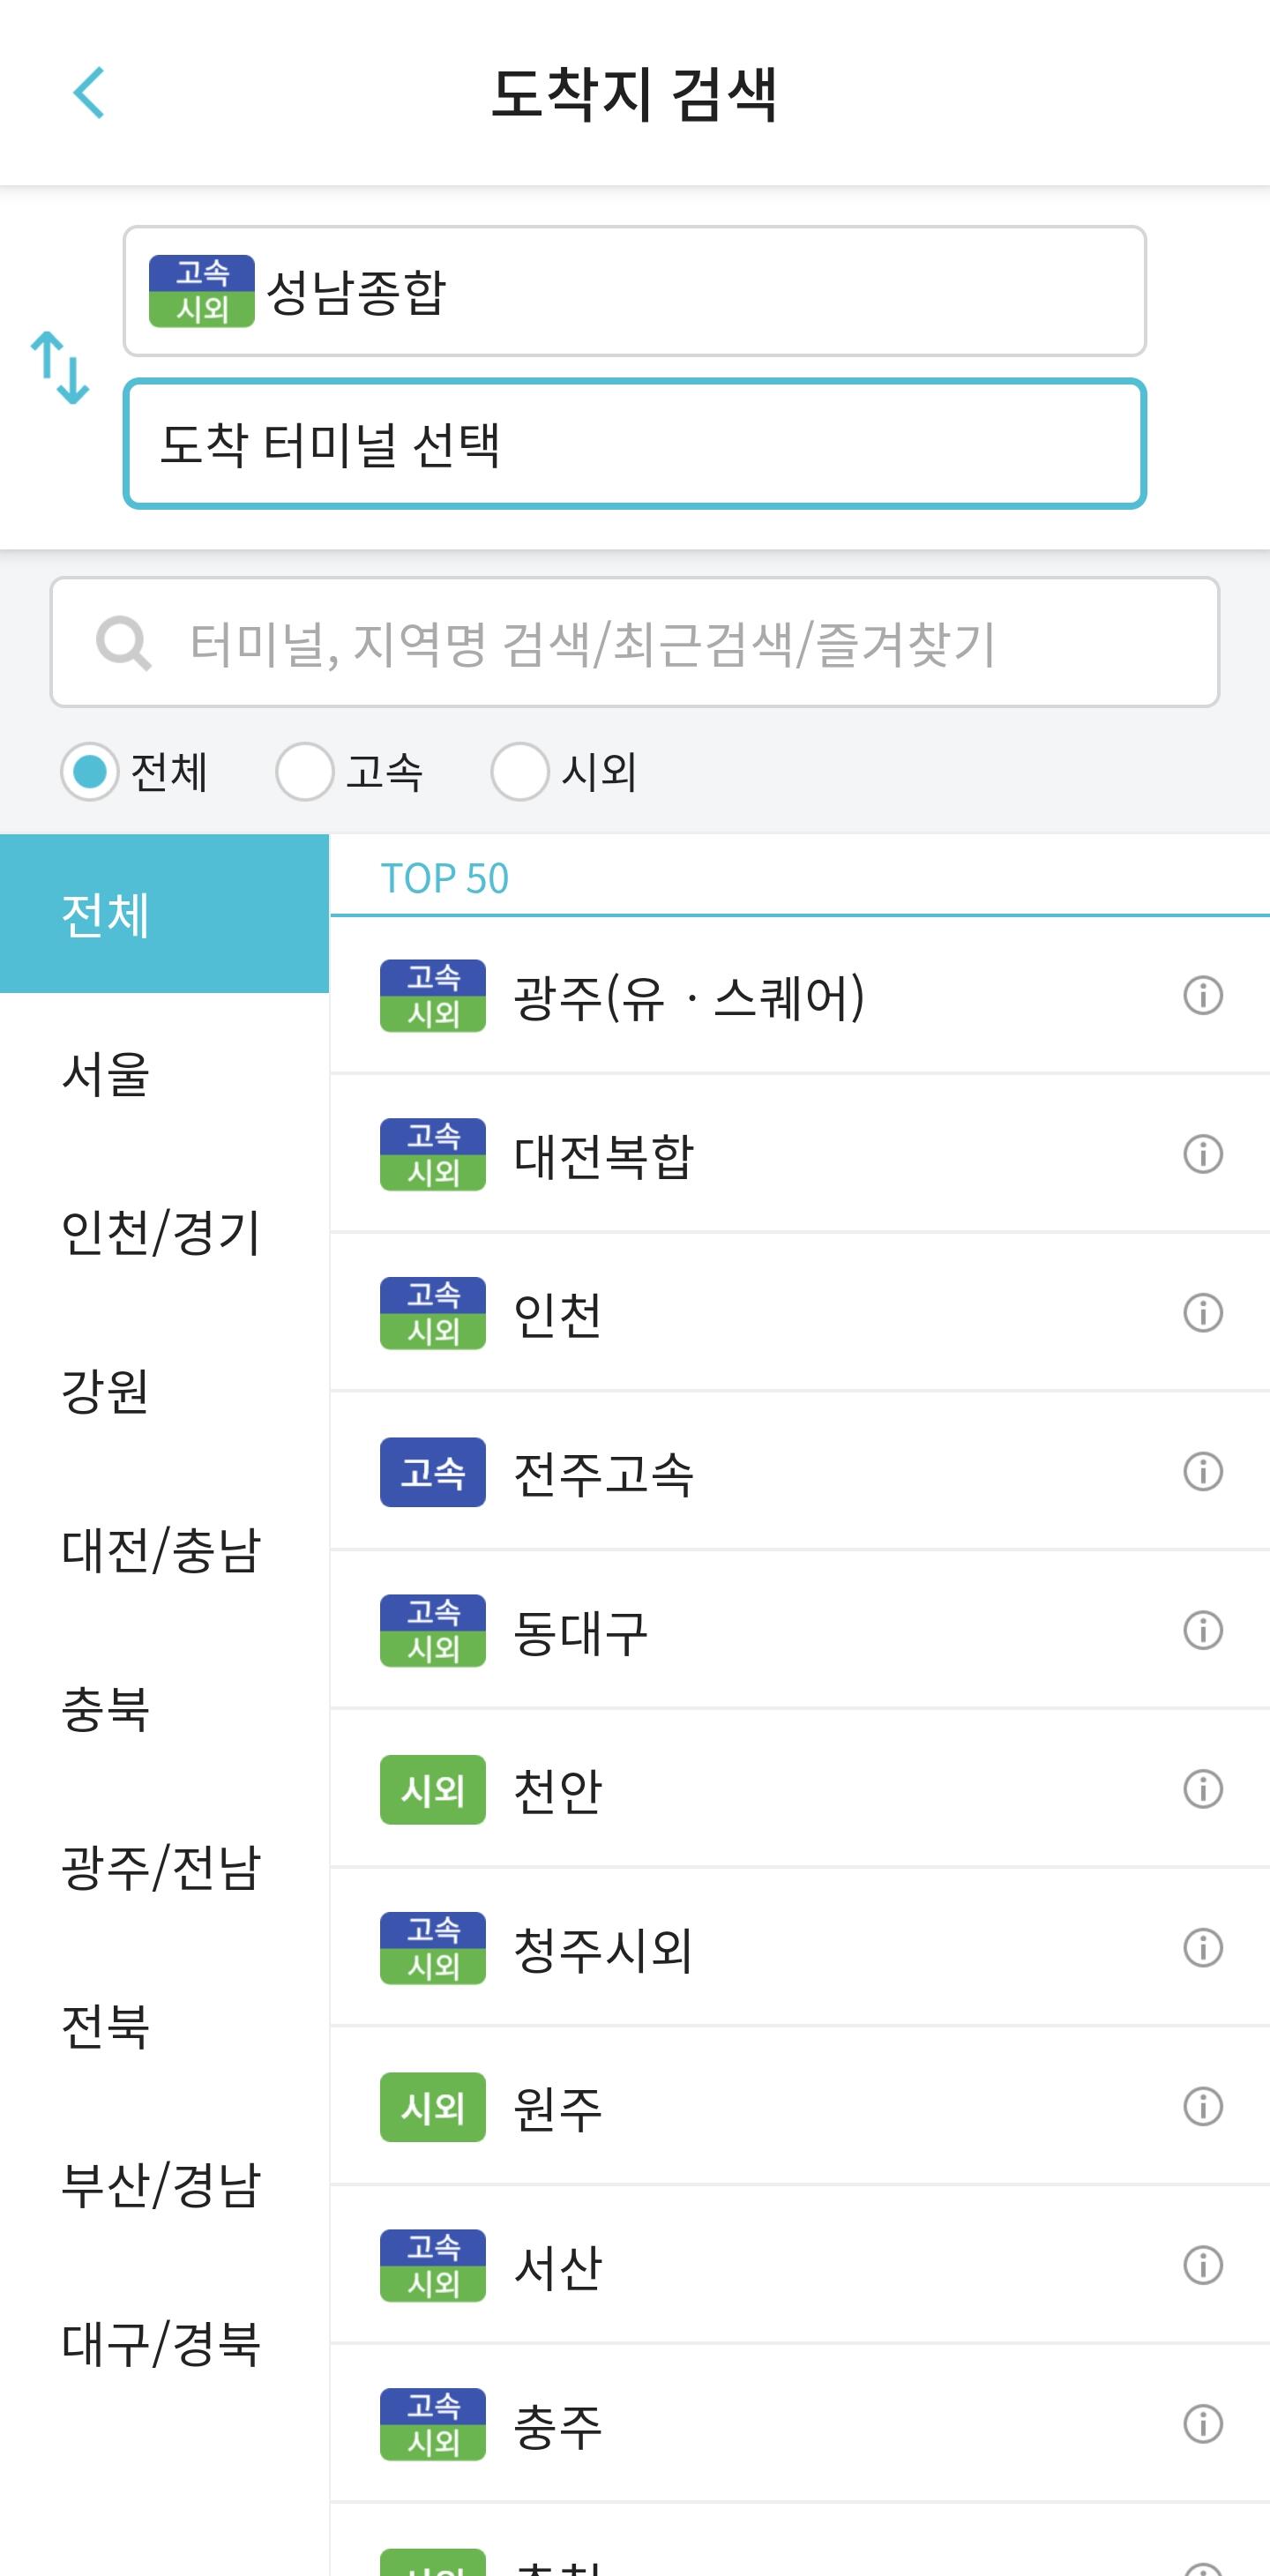
Task: View info icon for 전주고속
Action: coord(1202,1471)
